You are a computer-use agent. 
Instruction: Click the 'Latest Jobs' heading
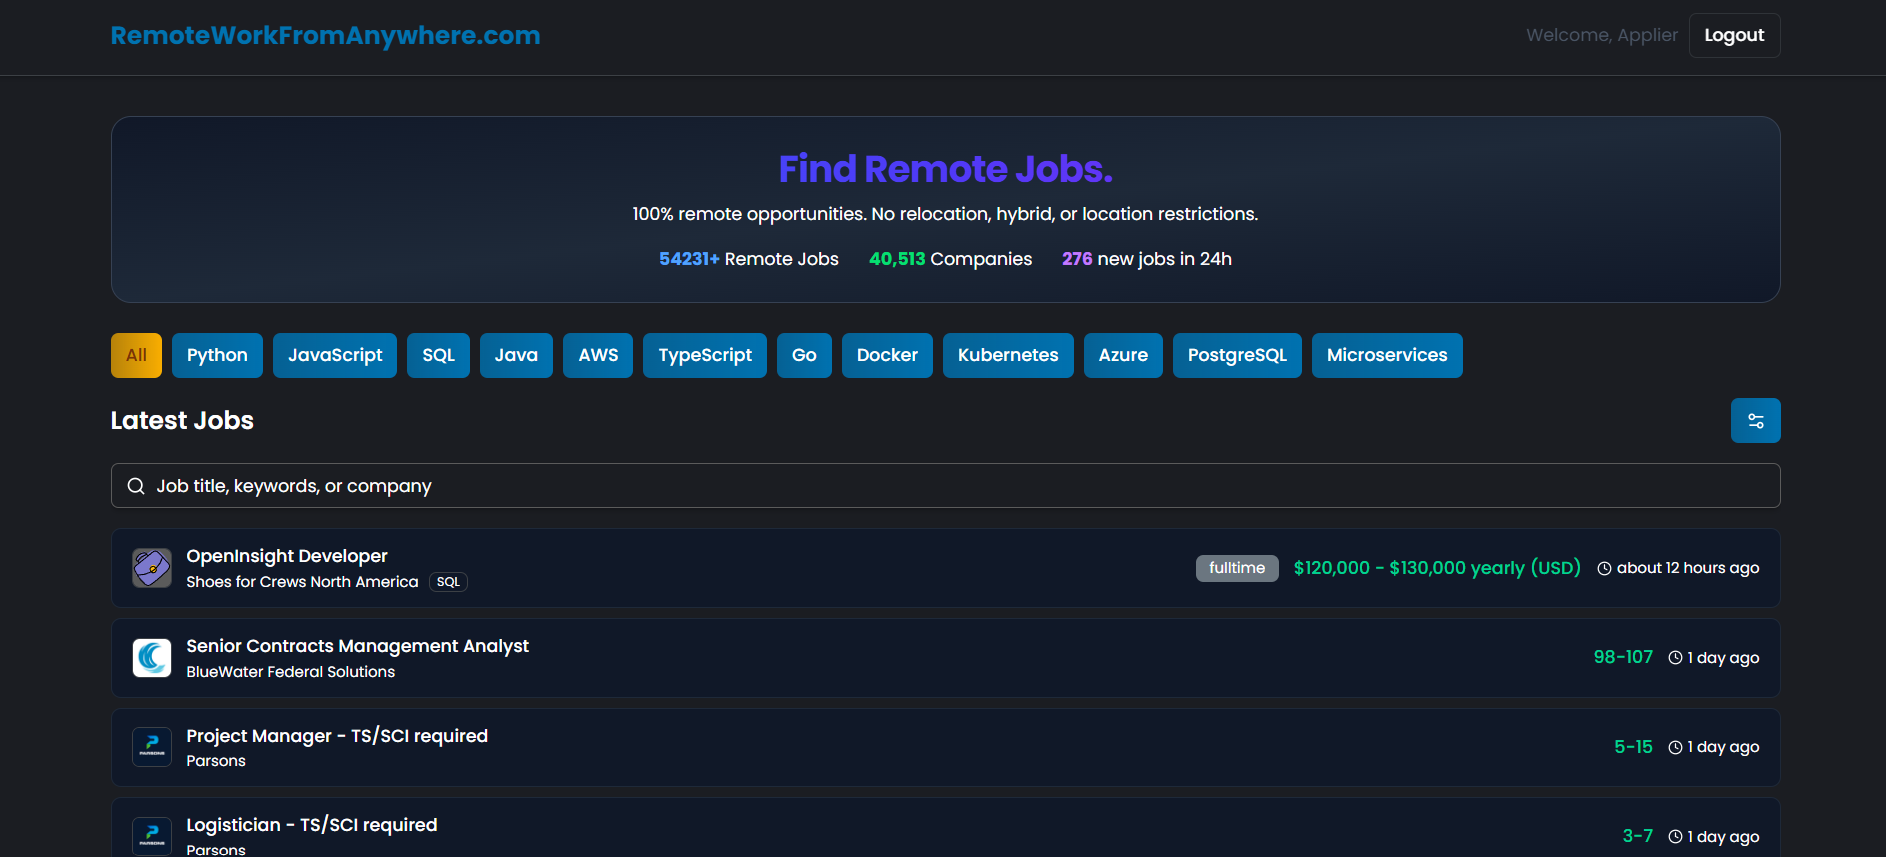(x=182, y=420)
